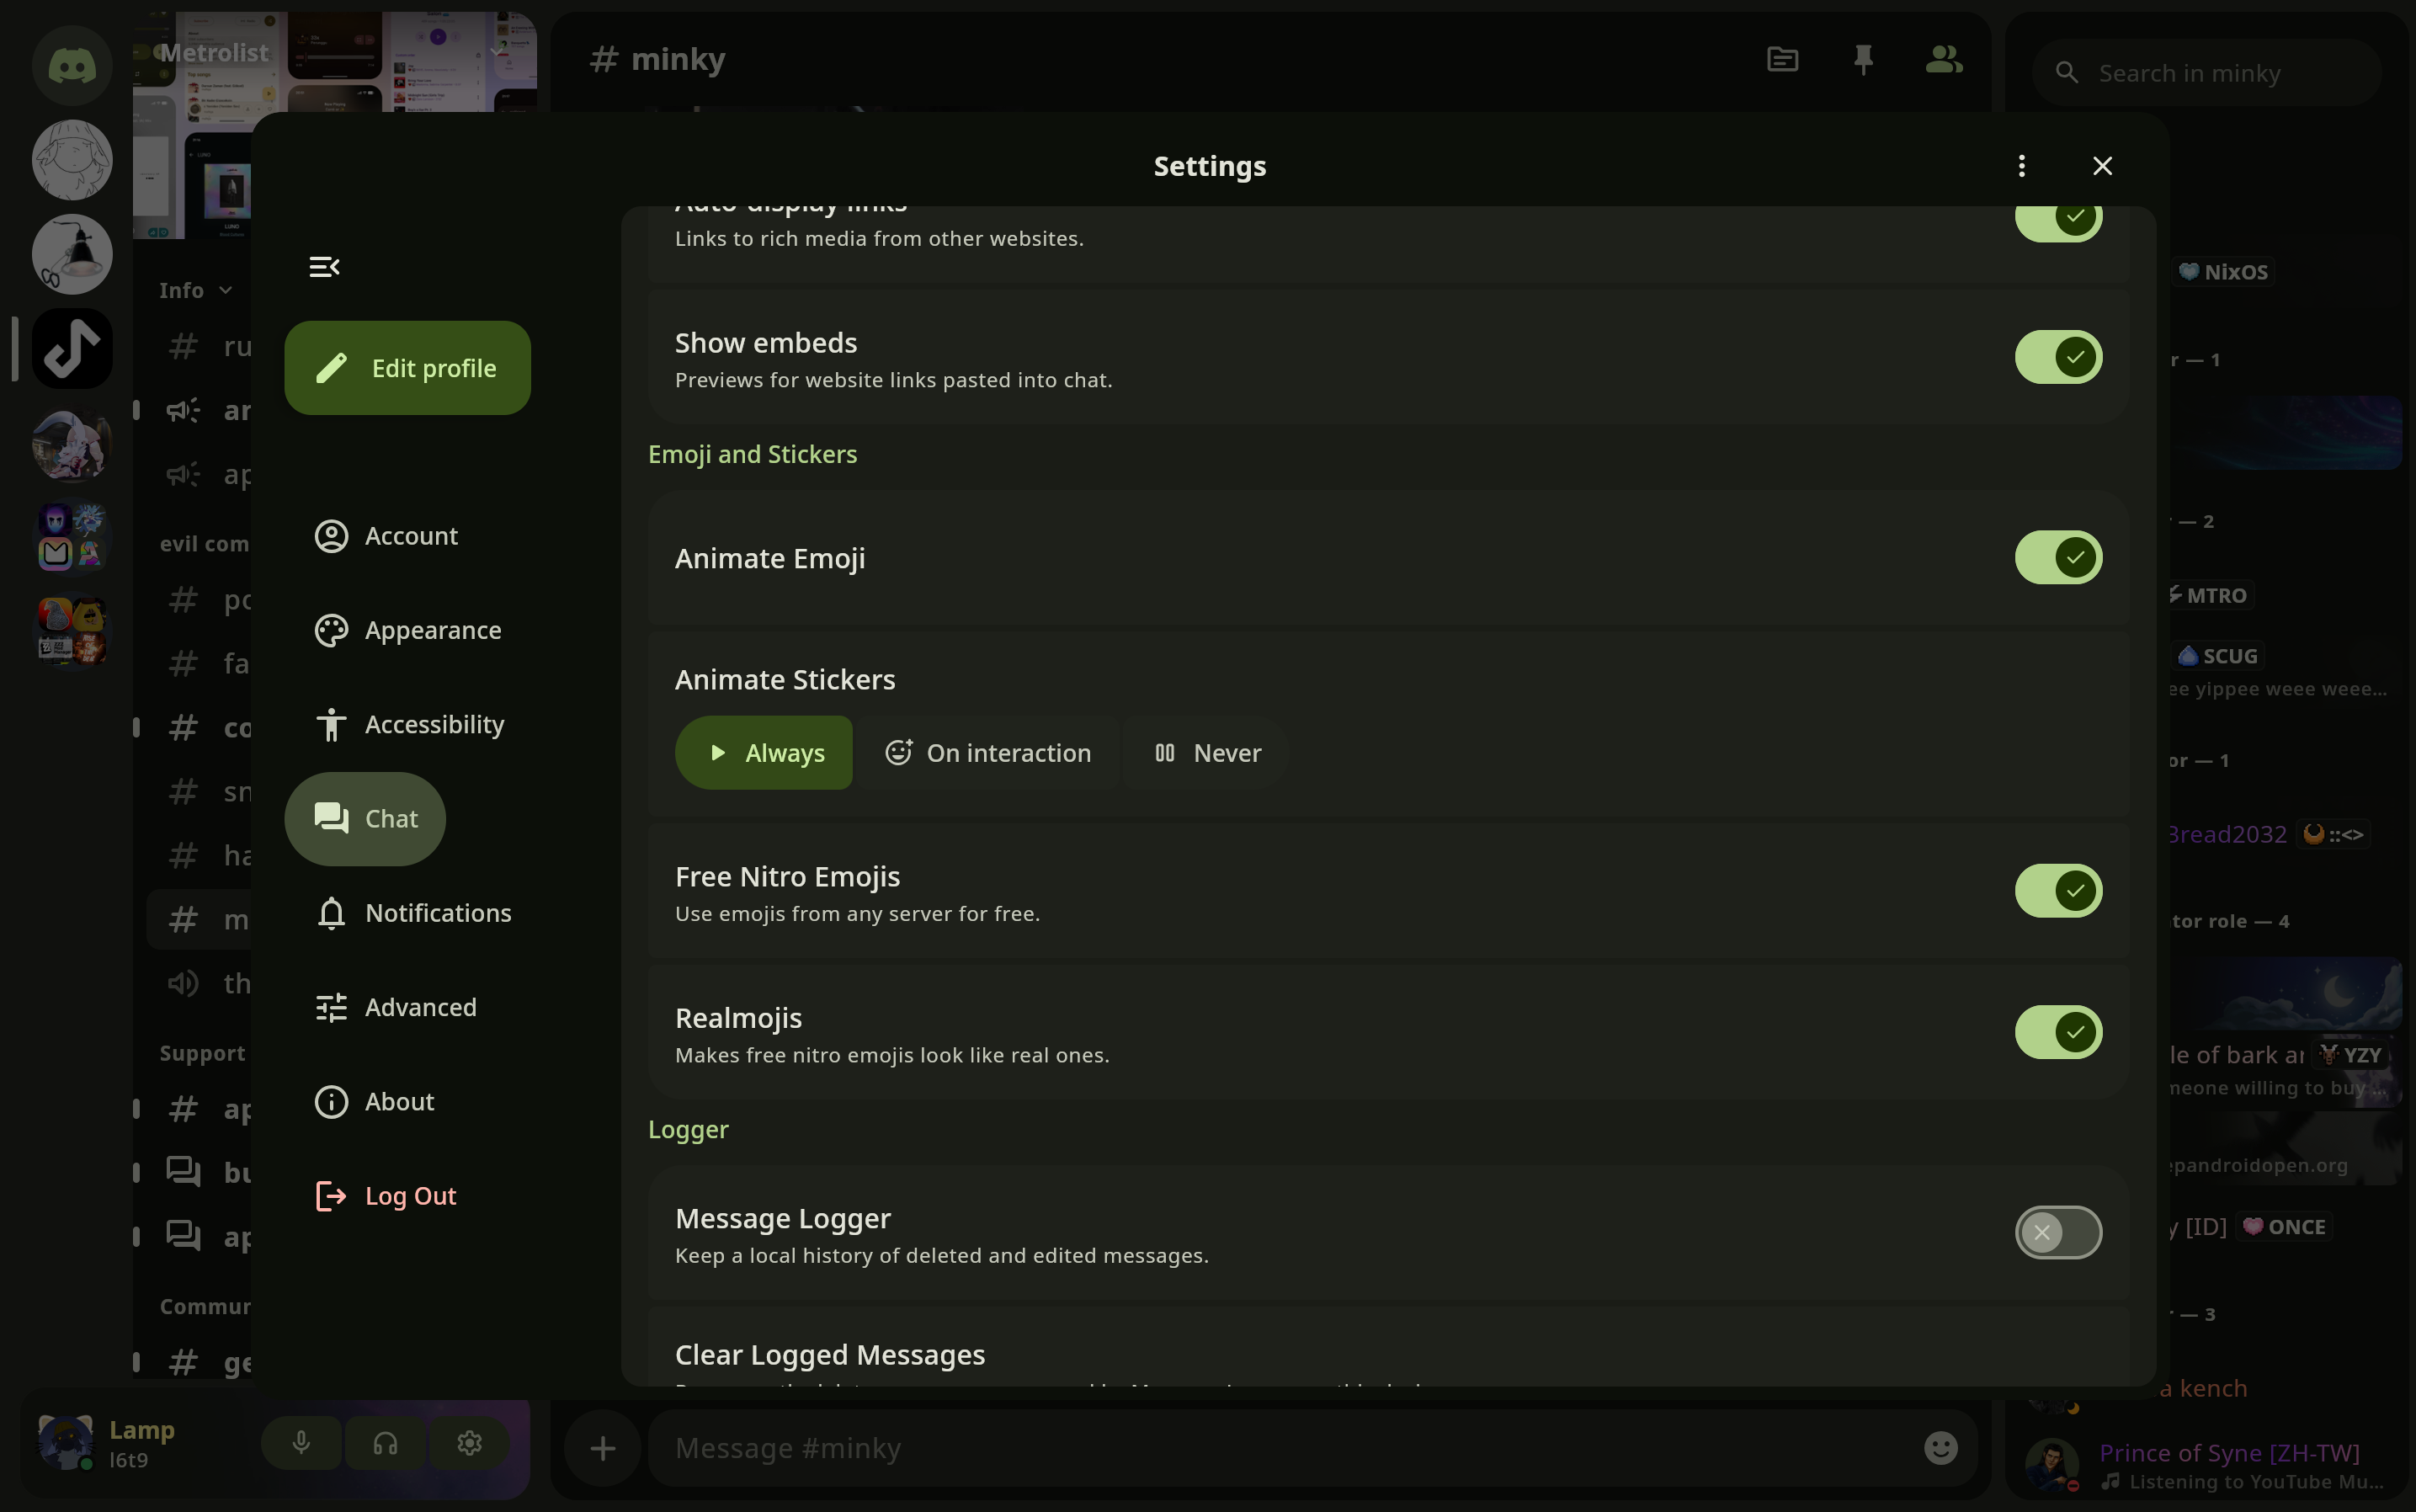
Task: Open the sketch face server icon
Action: coord(72,160)
